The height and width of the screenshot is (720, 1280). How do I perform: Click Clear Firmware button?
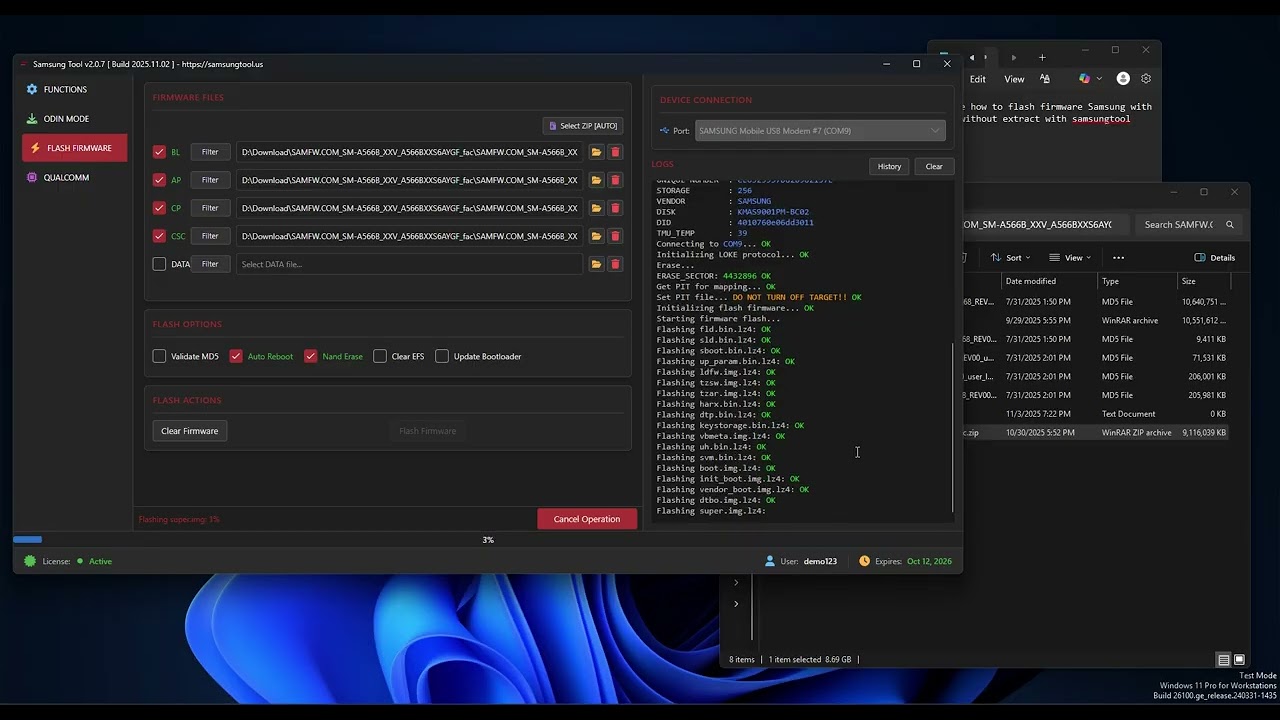click(190, 431)
